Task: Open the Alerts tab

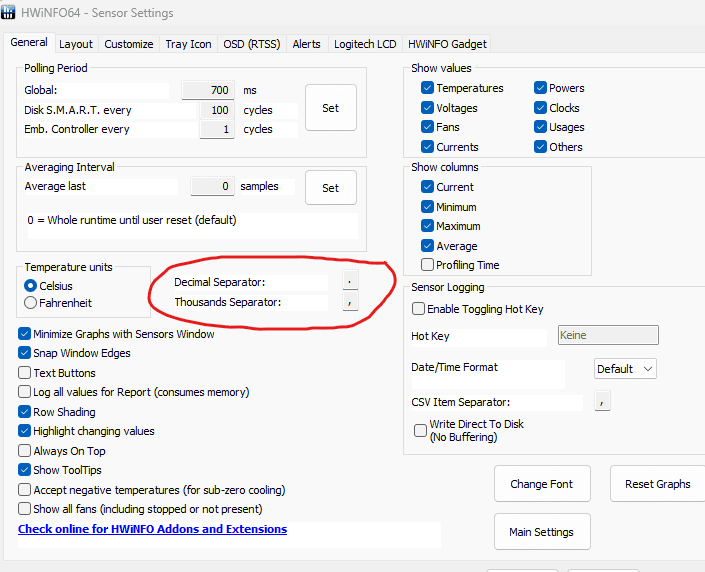Action: tap(306, 44)
